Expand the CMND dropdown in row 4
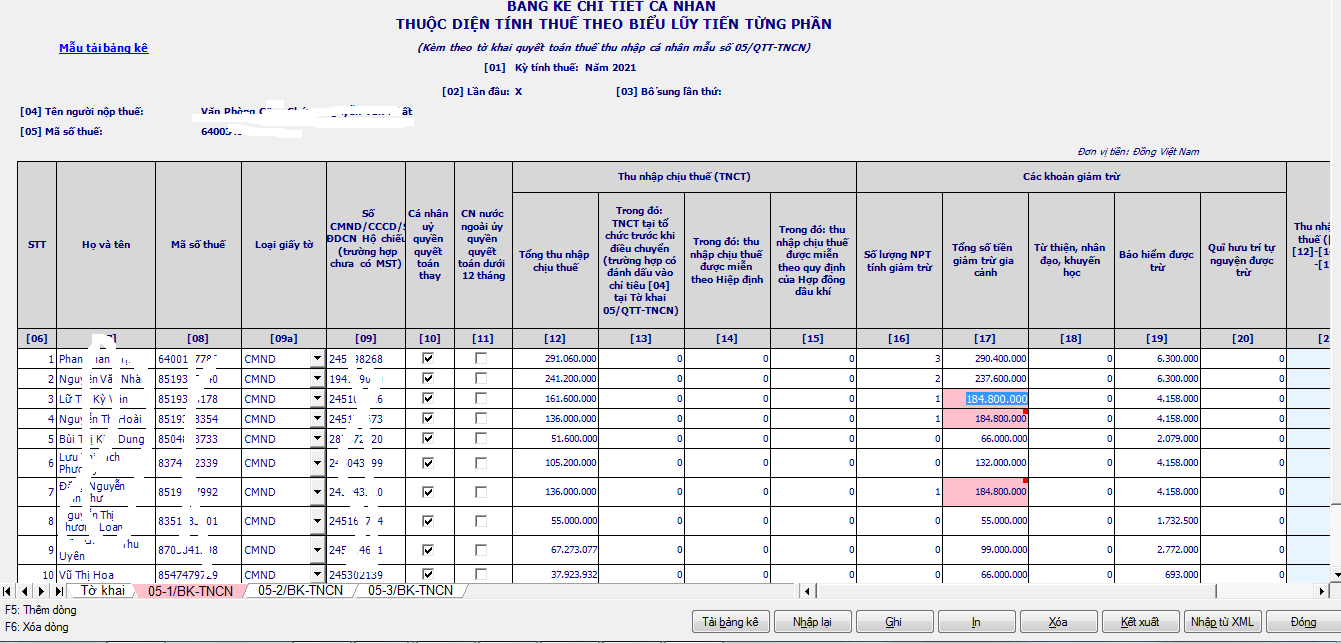 click(317, 419)
